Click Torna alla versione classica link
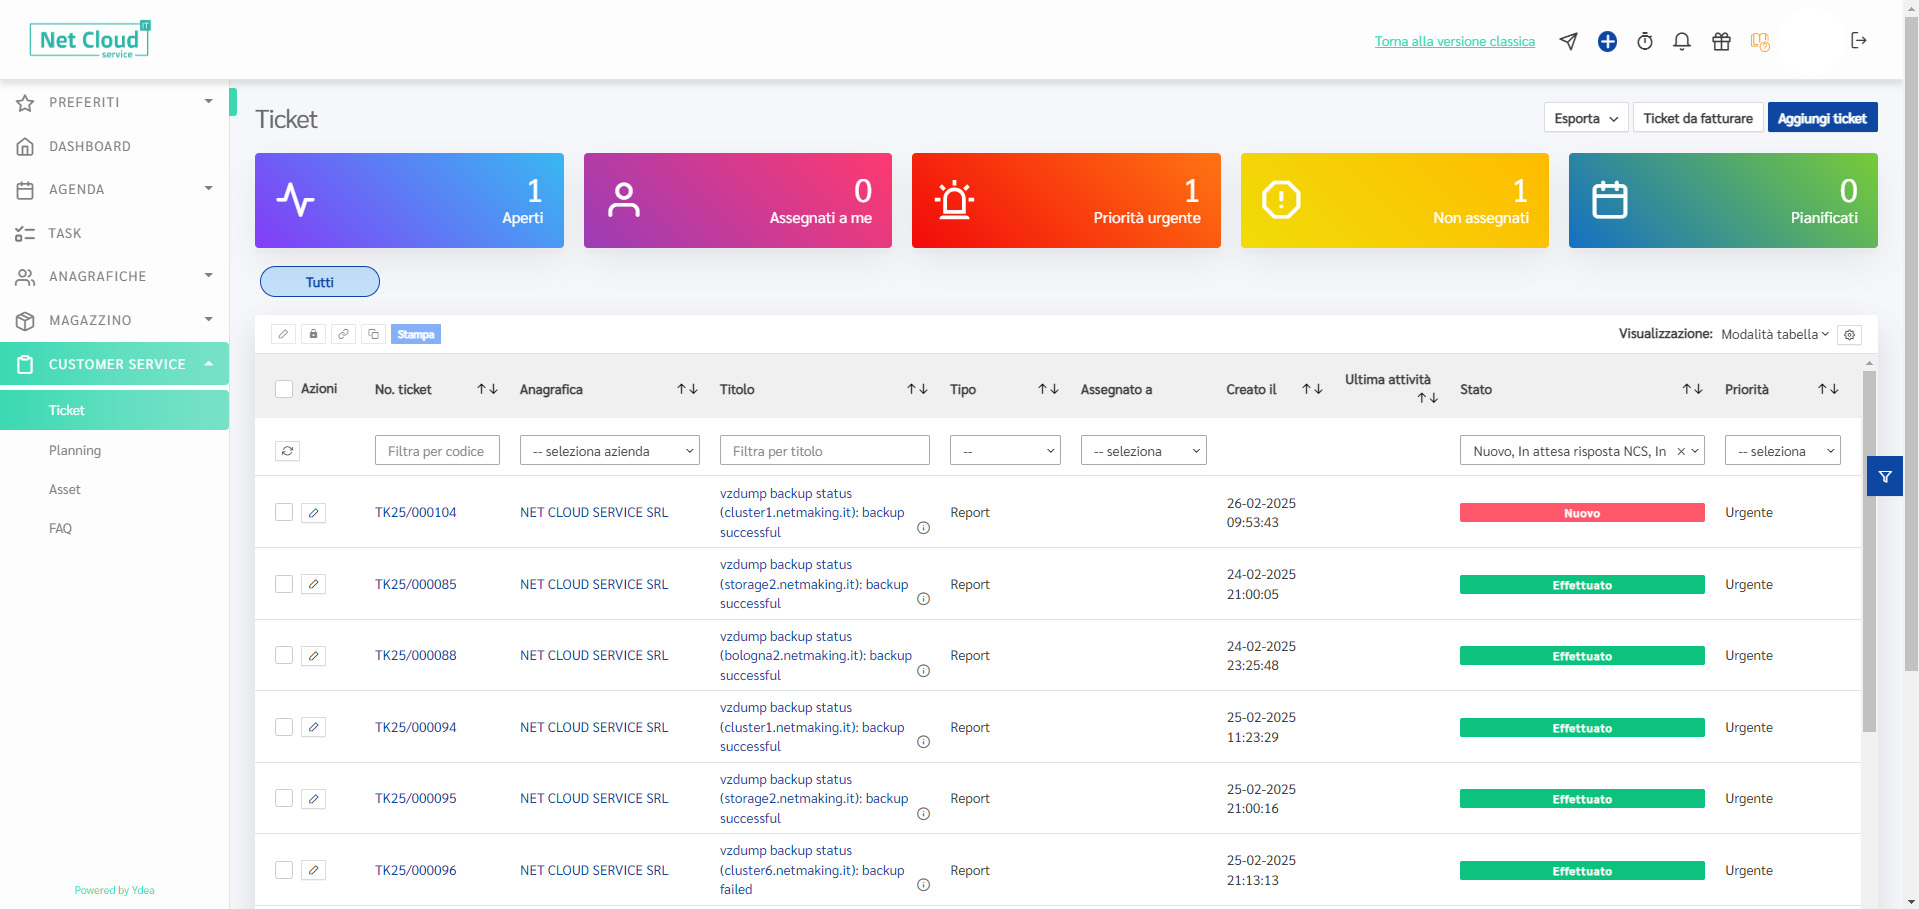 1454,41
